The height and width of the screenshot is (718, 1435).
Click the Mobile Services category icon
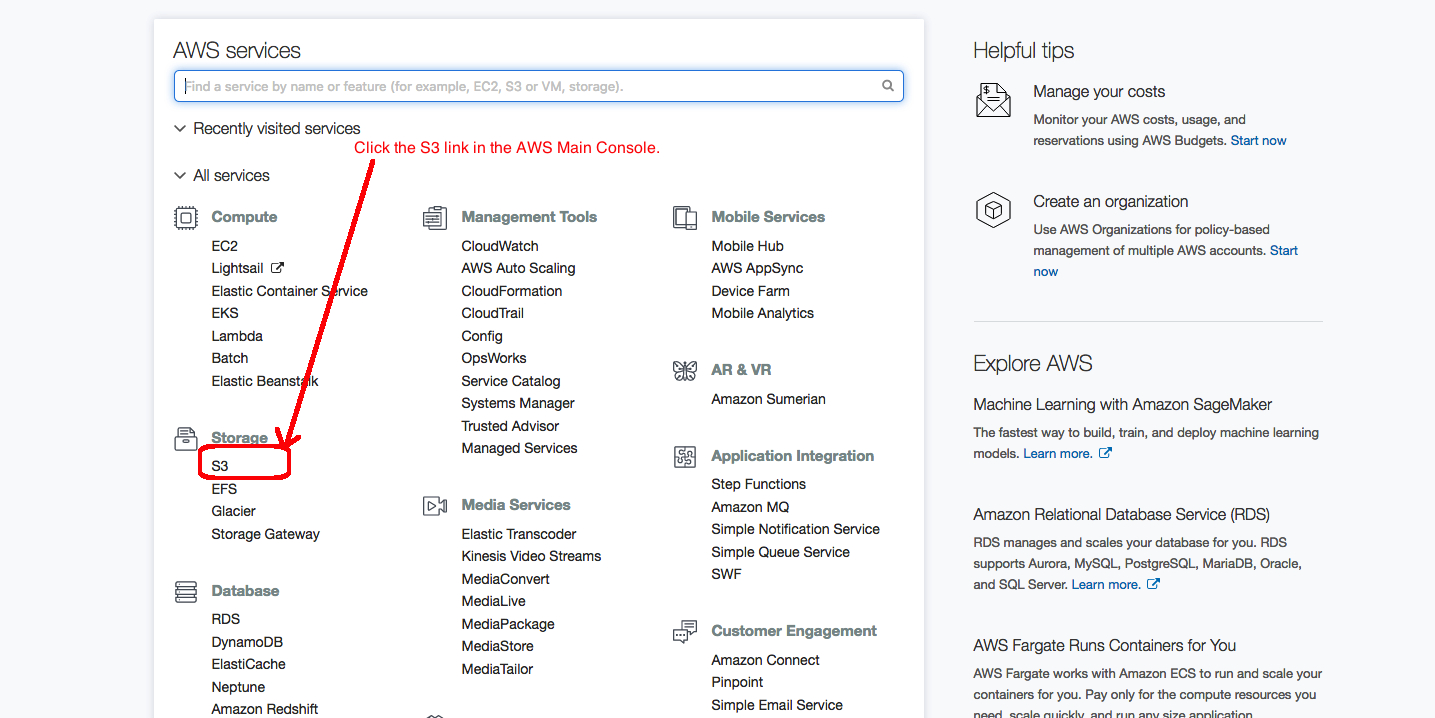click(685, 217)
